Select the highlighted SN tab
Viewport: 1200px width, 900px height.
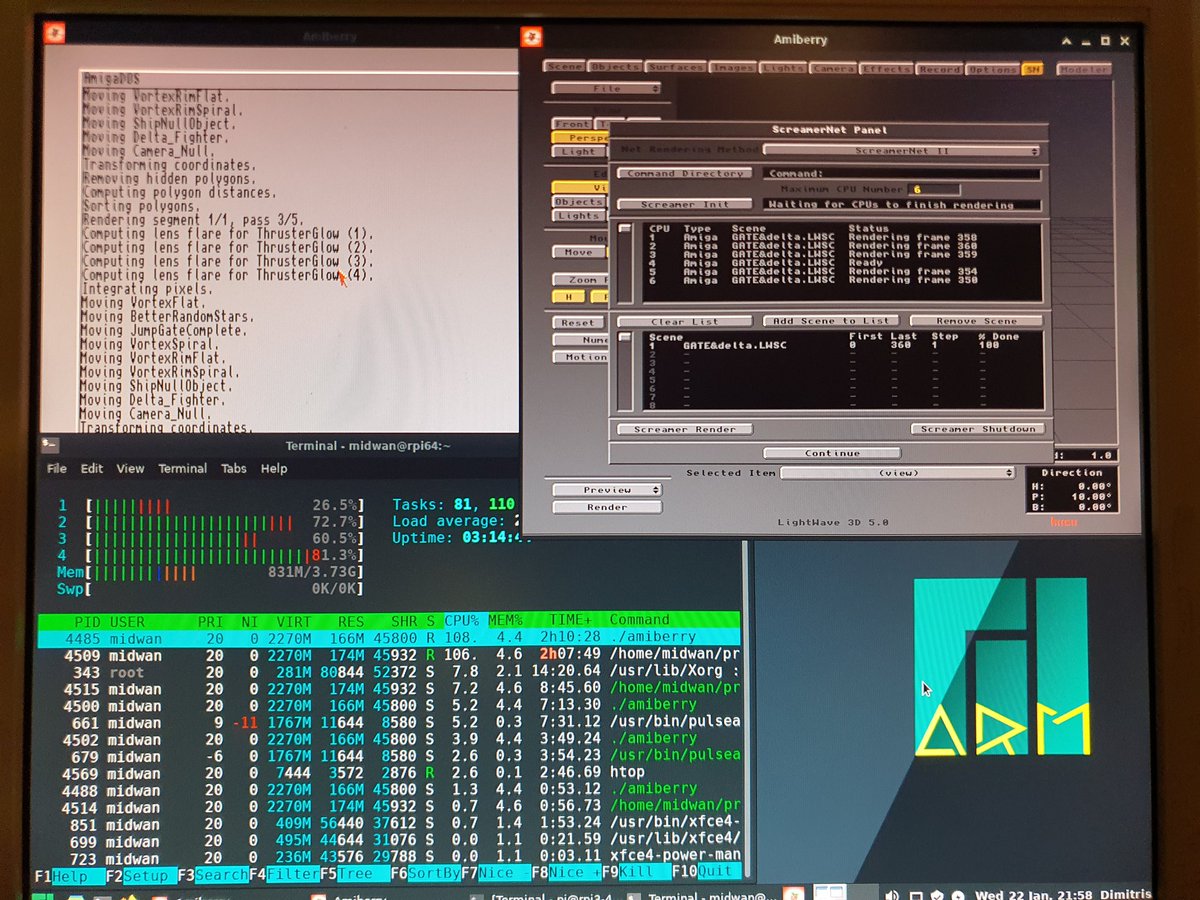(1033, 69)
